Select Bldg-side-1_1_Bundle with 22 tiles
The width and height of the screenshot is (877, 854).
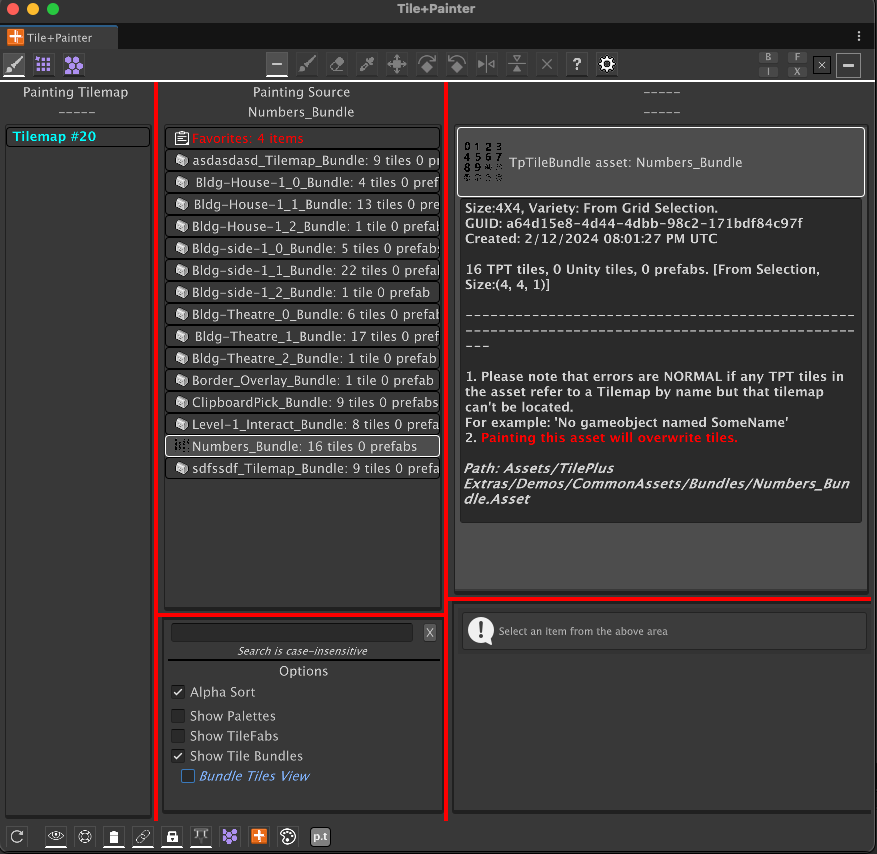pos(302,270)
